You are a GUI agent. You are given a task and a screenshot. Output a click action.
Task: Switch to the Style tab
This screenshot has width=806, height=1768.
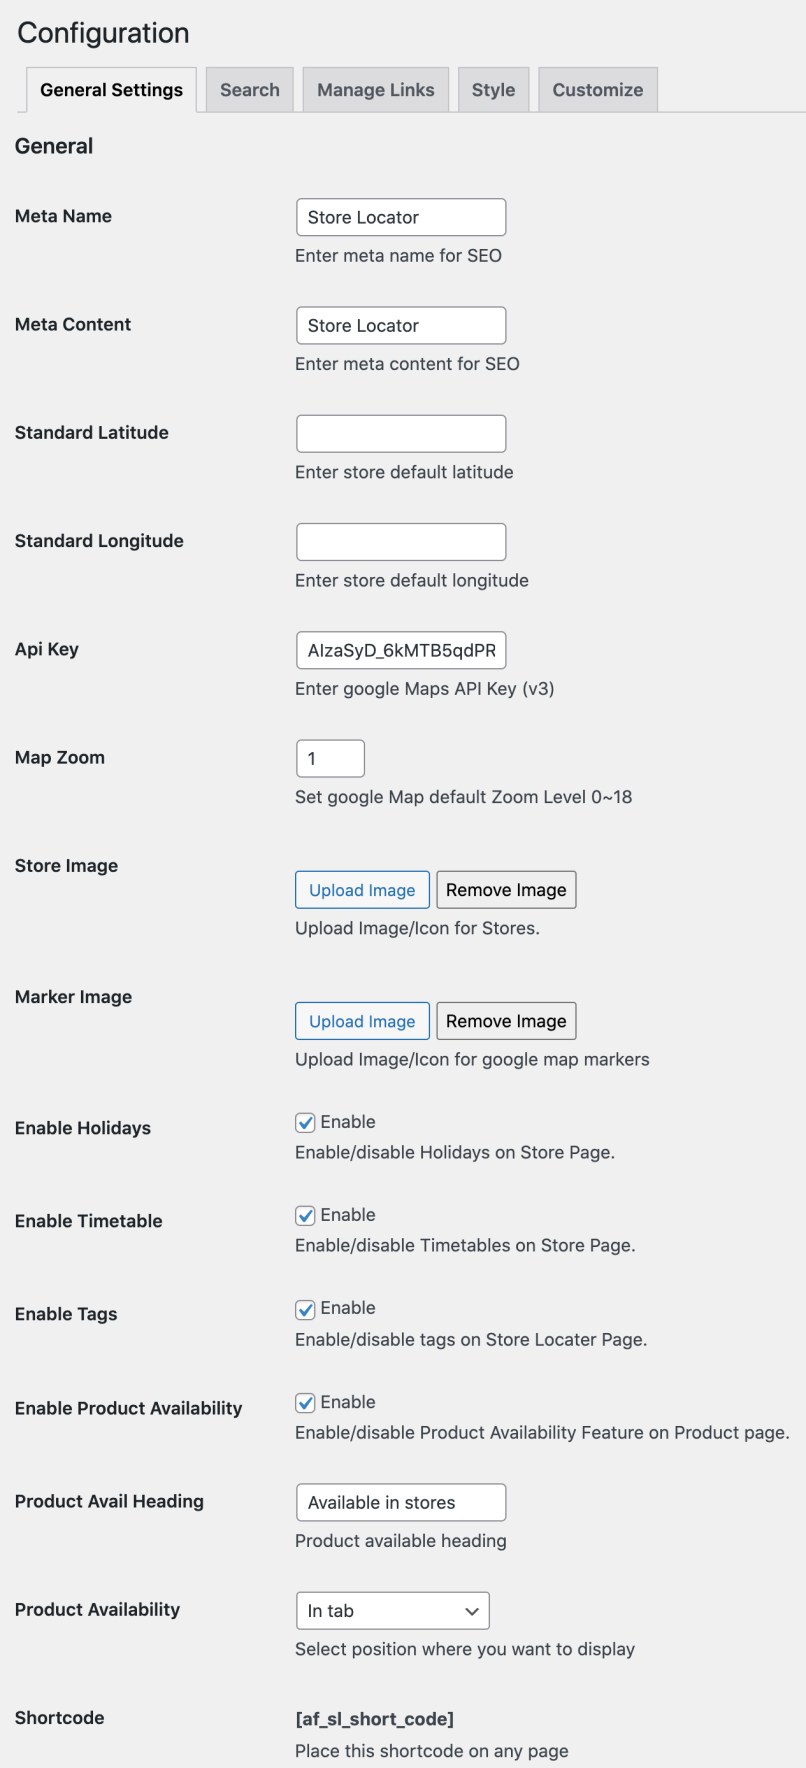tap(493, 89)
